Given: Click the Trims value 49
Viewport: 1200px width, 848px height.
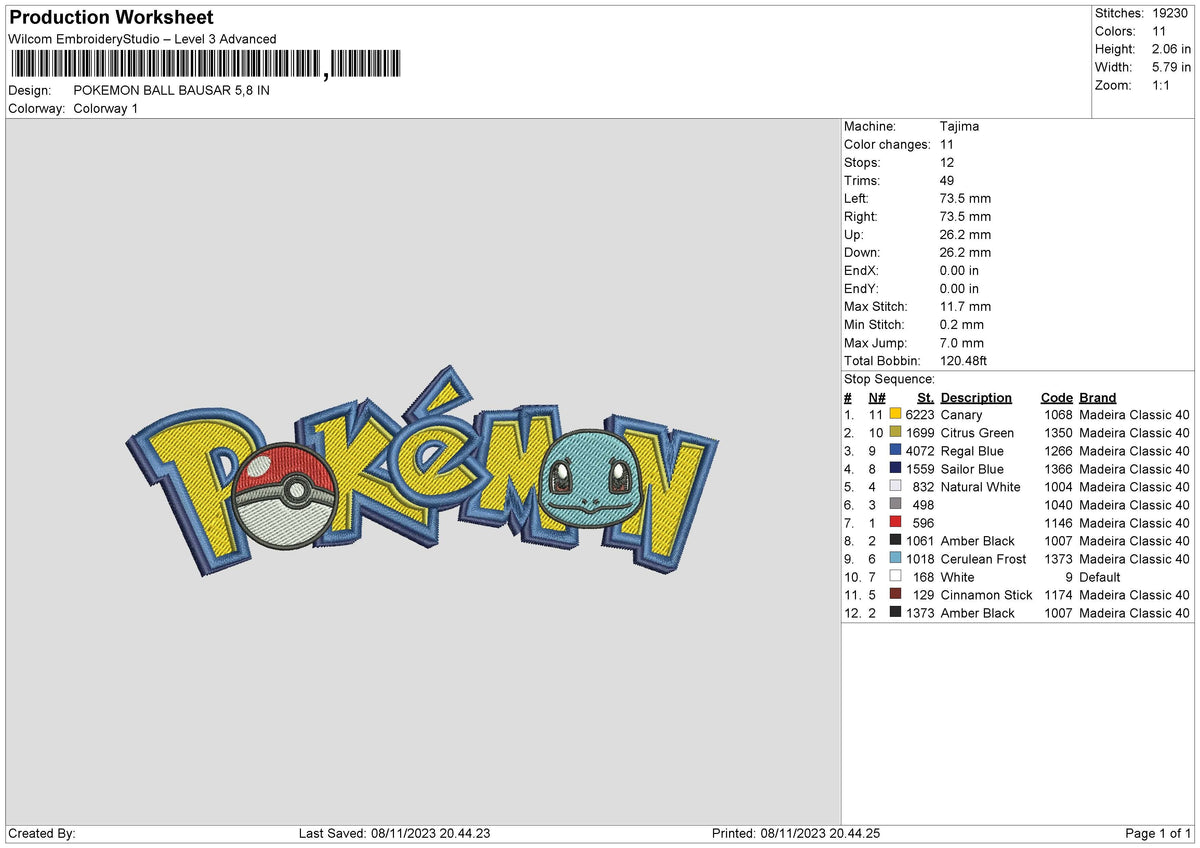Looking at the screenshot, I should tap(947, 180).
